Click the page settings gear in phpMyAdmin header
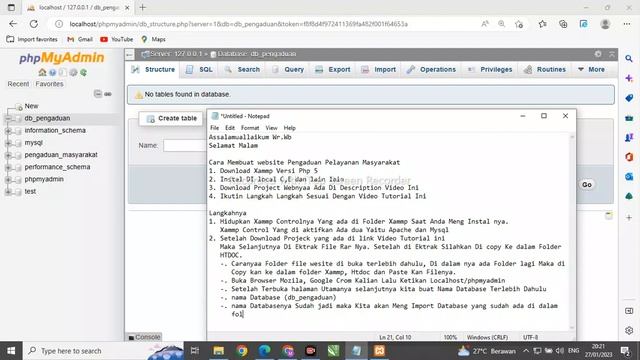 pyautogui.click(x=598, y=54)
